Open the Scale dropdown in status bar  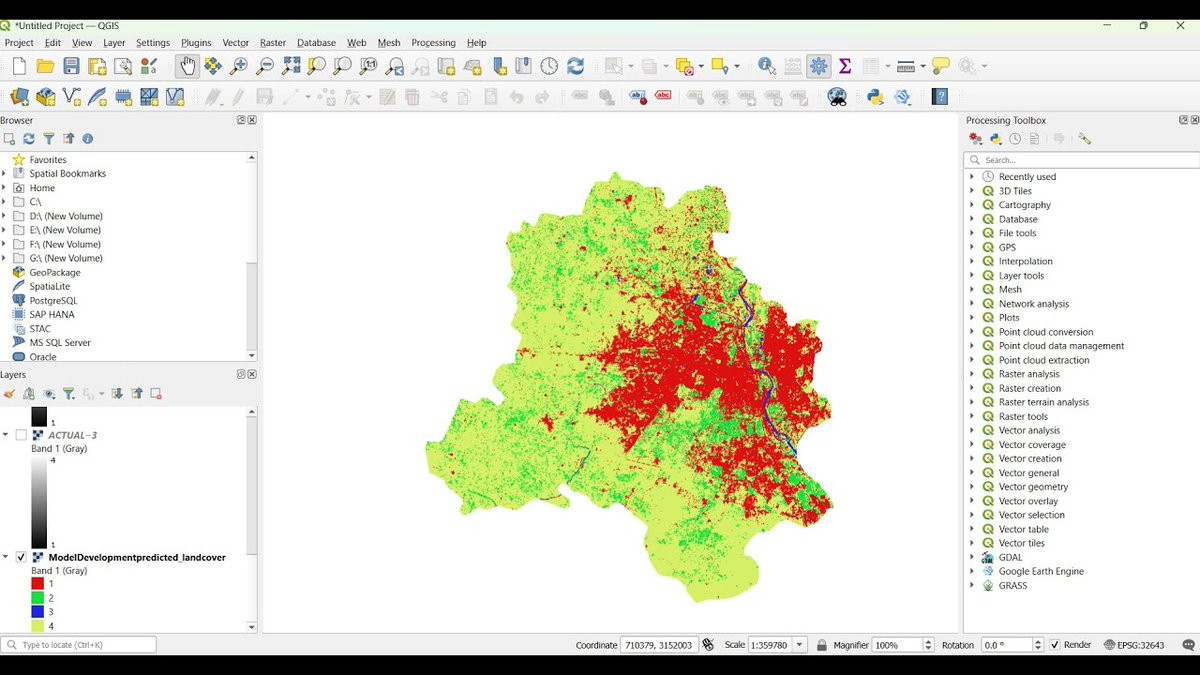pyautogui.click(x=799, y=645)
